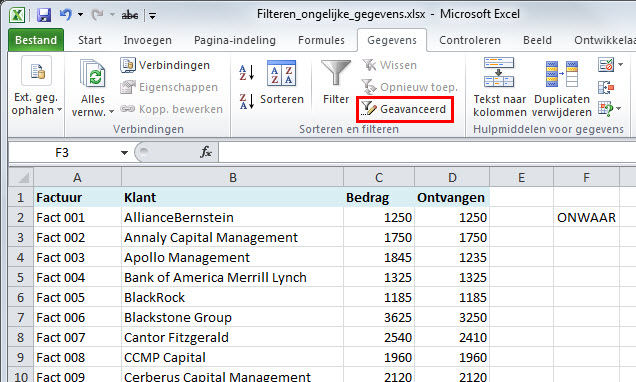Save the workbook using the disk icon

44,15
